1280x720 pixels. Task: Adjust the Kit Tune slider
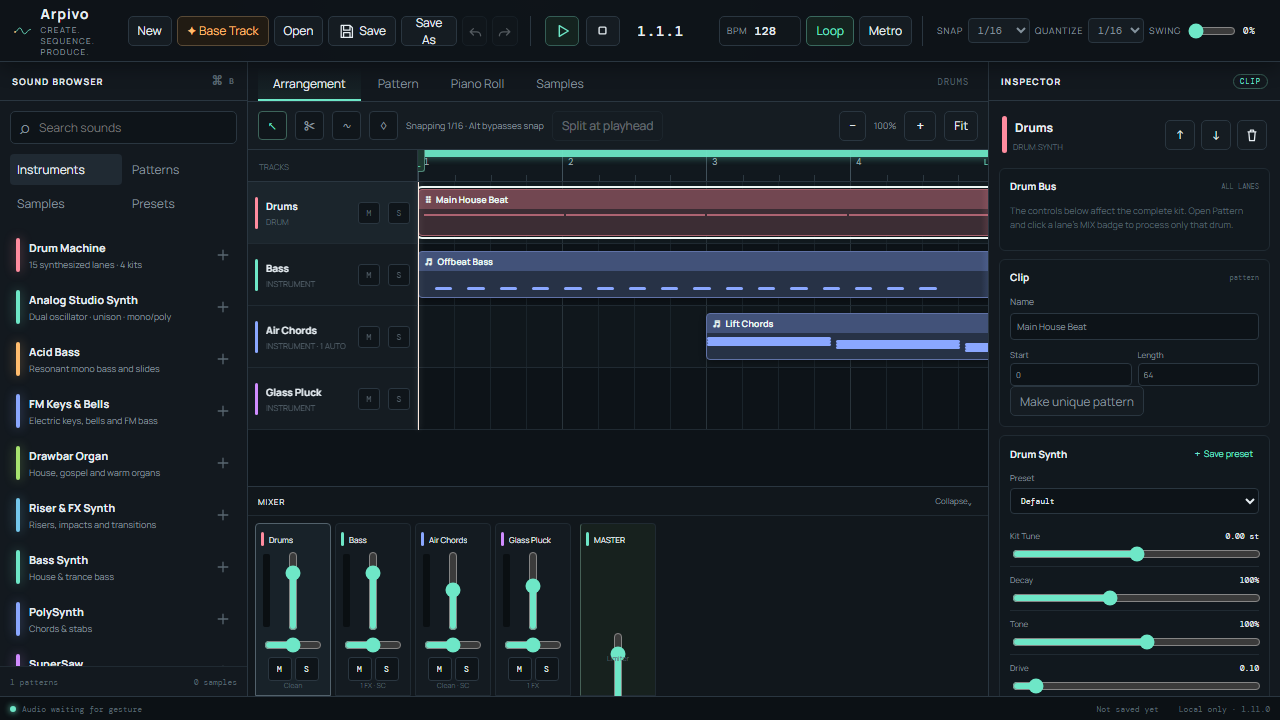coord(1136,554)
